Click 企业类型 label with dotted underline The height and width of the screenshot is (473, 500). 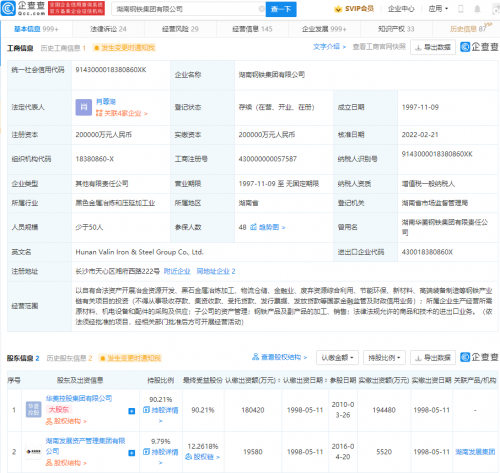click(x=25, y=184)
